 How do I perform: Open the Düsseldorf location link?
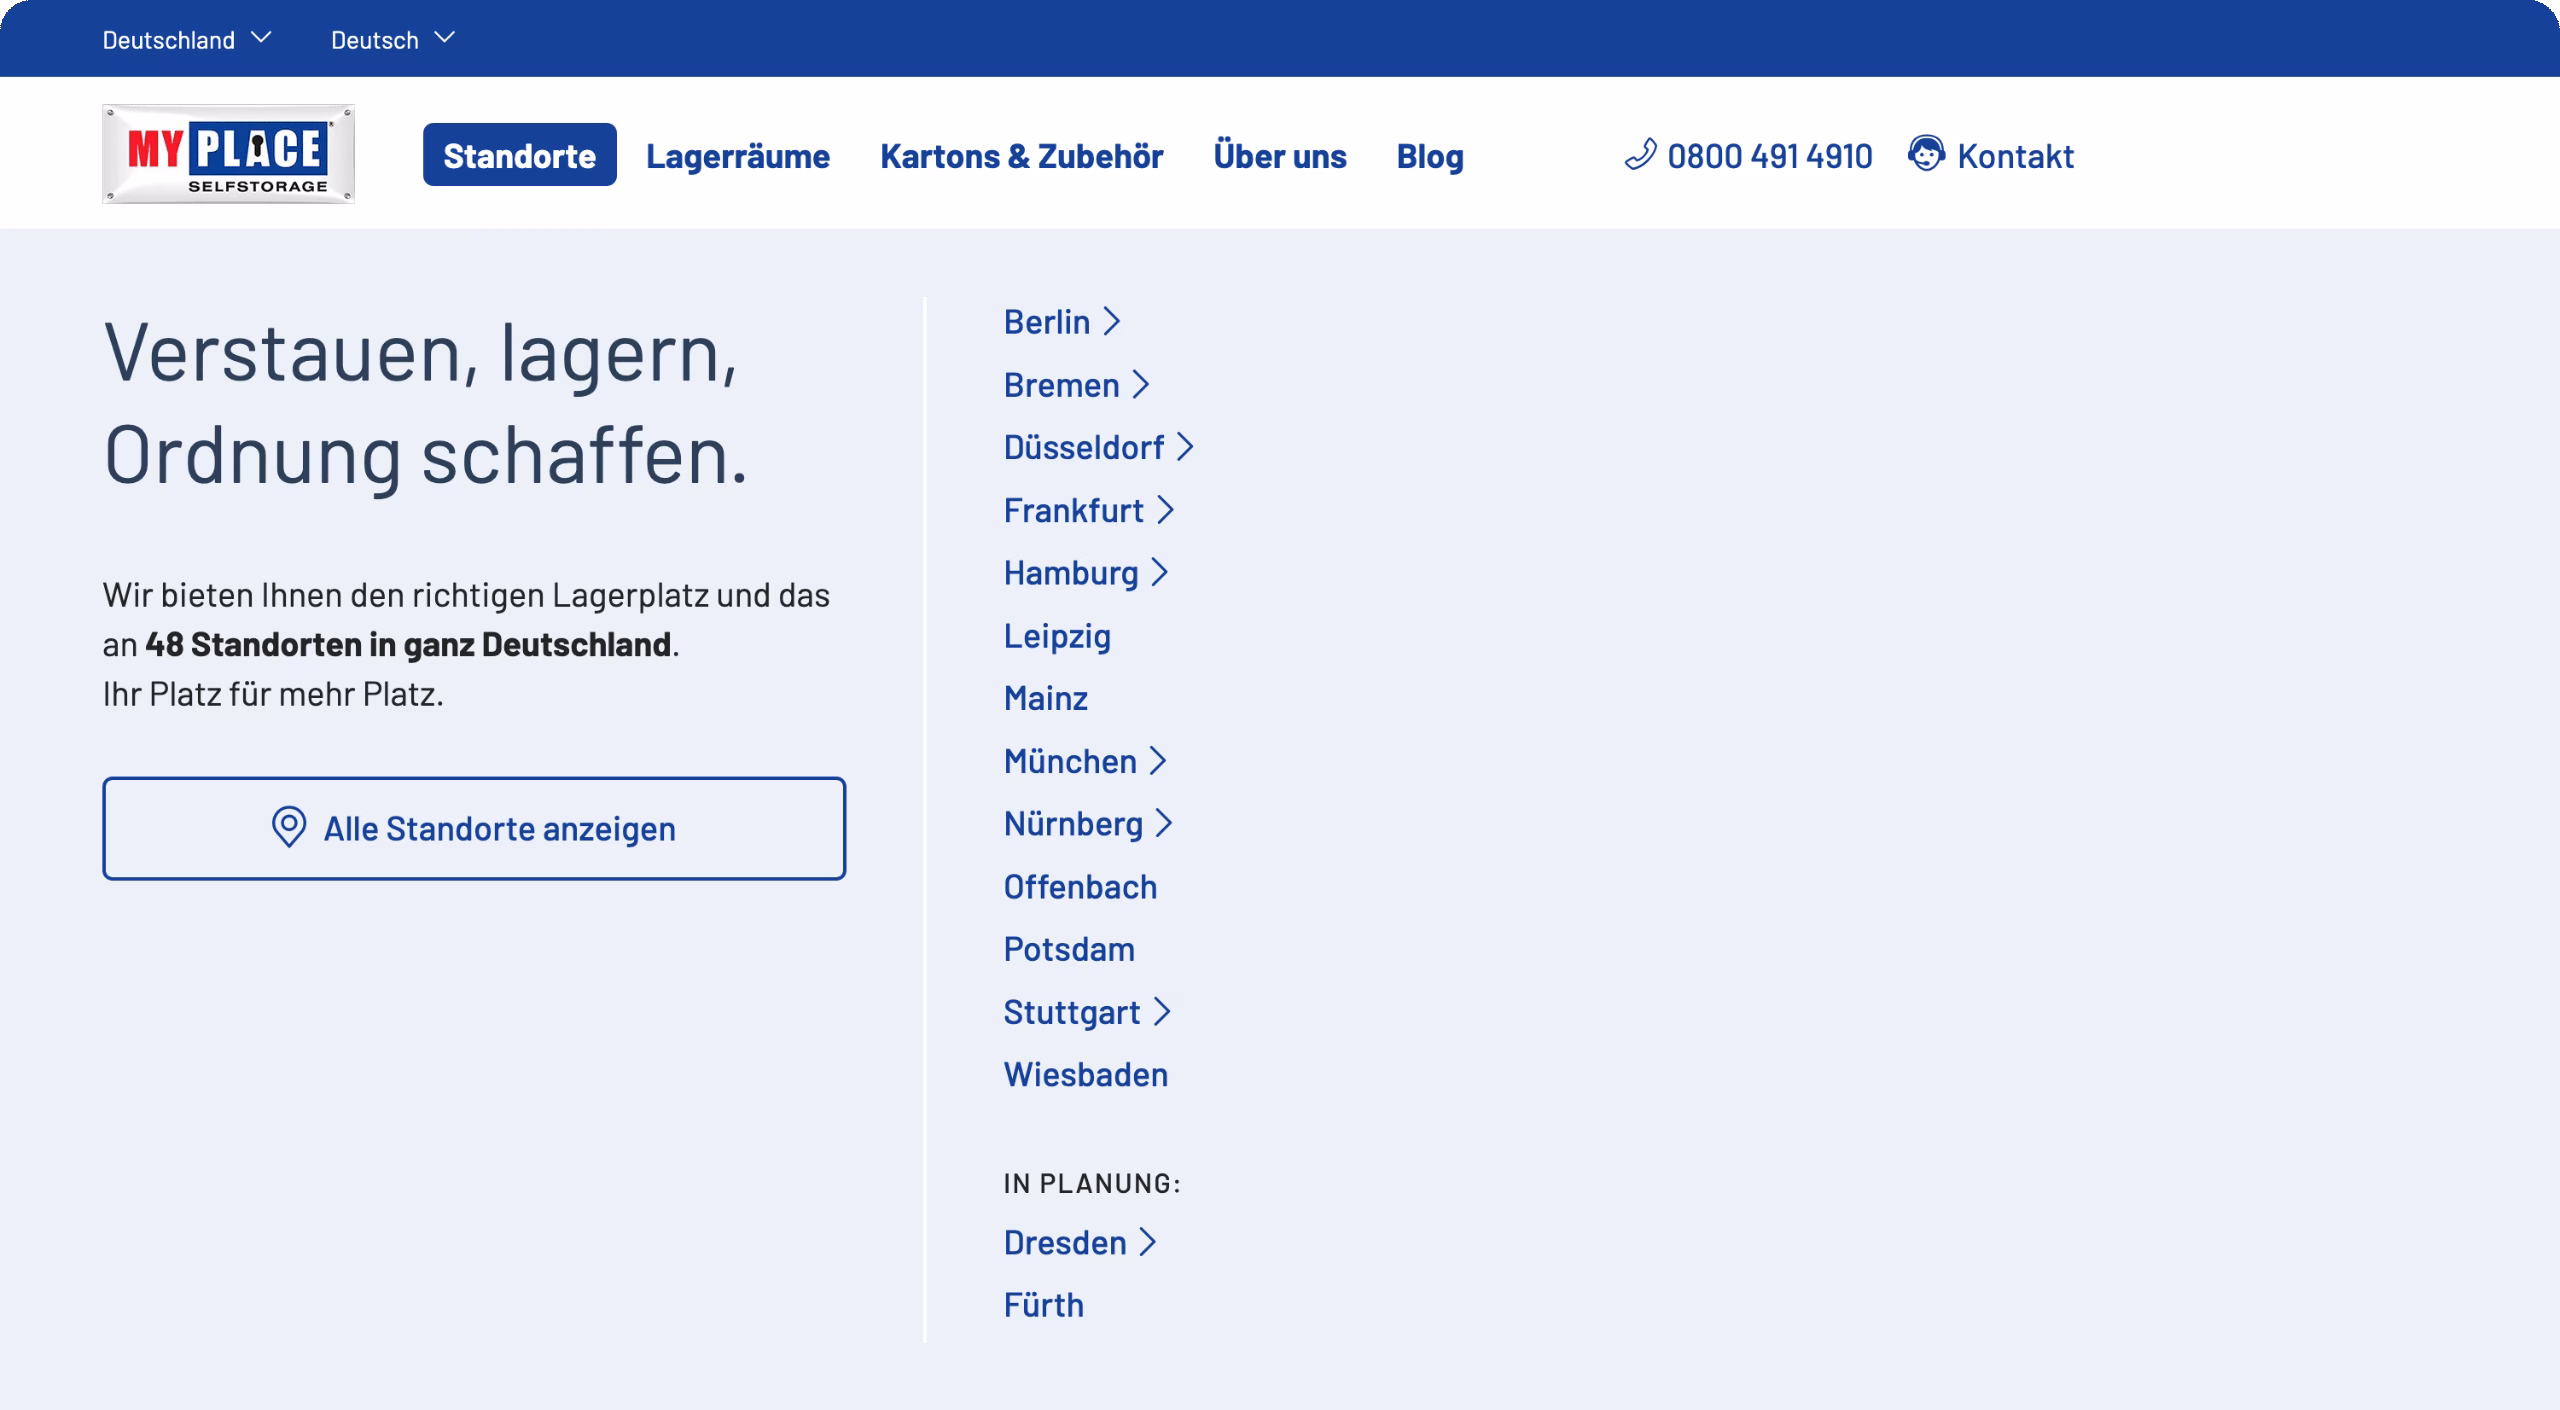click(x=1084, y=447)
